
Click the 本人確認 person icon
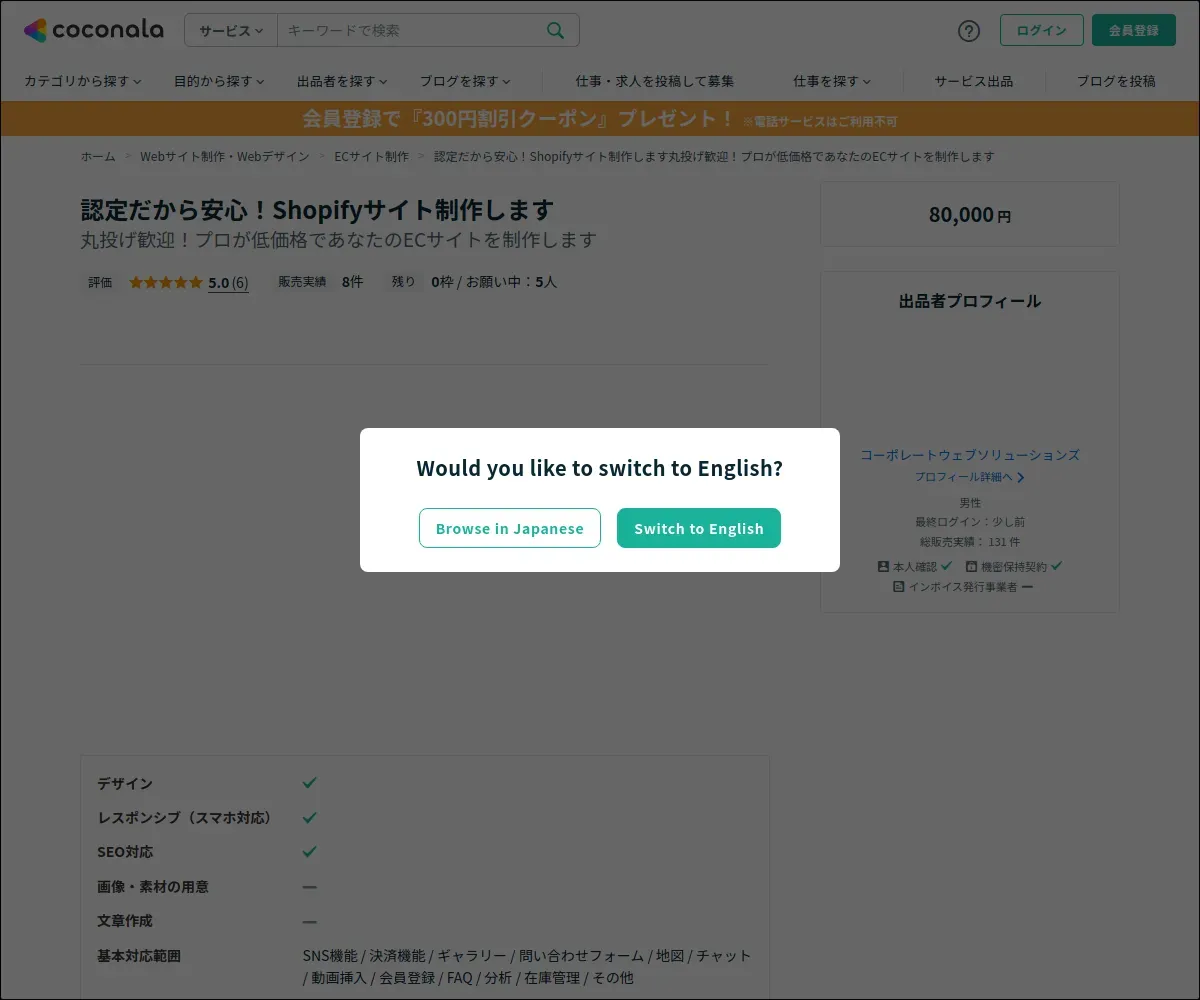[883, 566]
